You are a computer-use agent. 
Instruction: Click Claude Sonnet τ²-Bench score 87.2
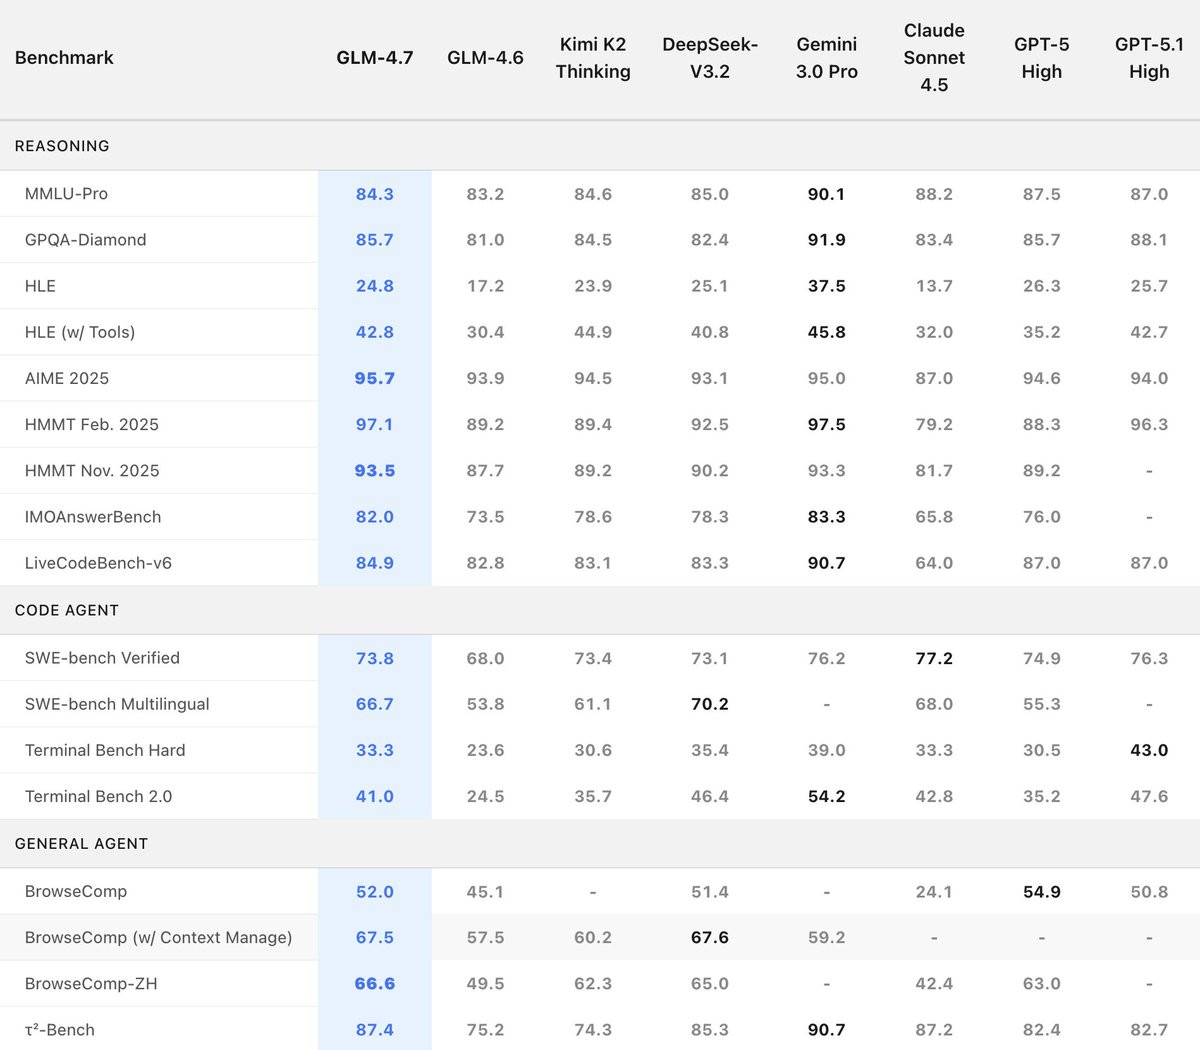(934, 1029)
